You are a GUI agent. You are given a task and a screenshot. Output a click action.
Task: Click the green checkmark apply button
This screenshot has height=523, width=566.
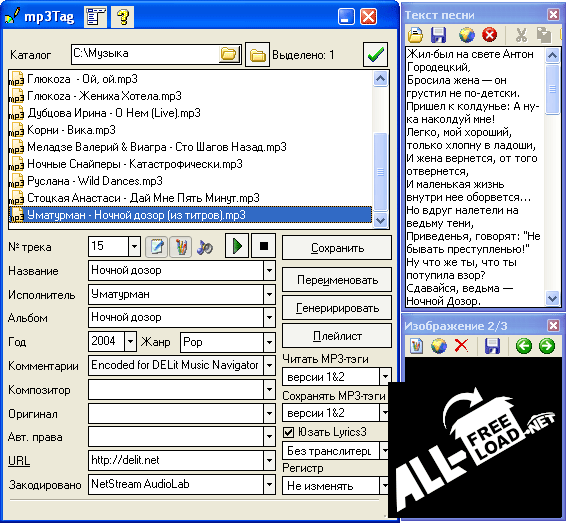[375, 55]
